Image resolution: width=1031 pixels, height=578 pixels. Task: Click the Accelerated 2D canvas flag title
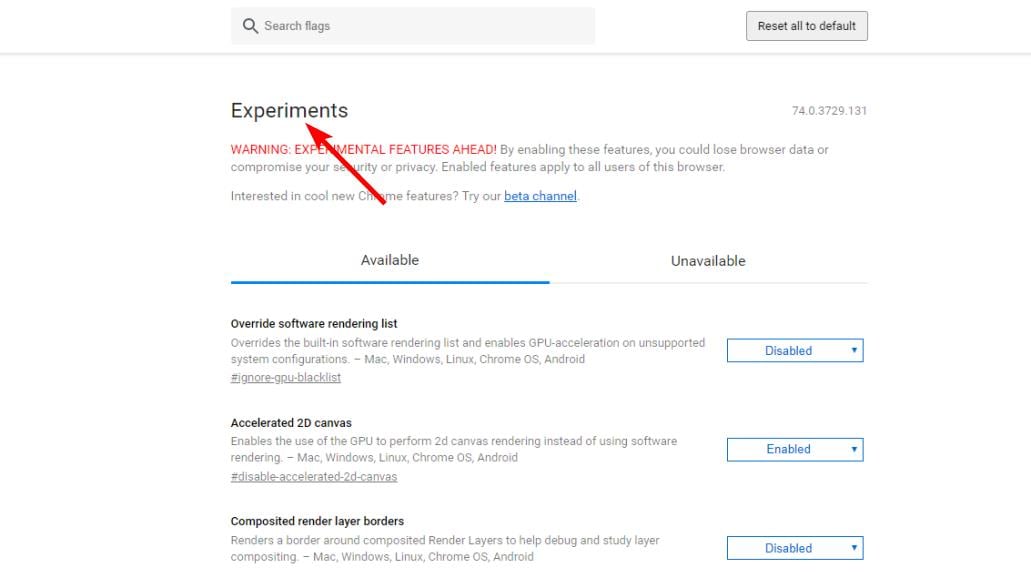(x=291, y=423)
